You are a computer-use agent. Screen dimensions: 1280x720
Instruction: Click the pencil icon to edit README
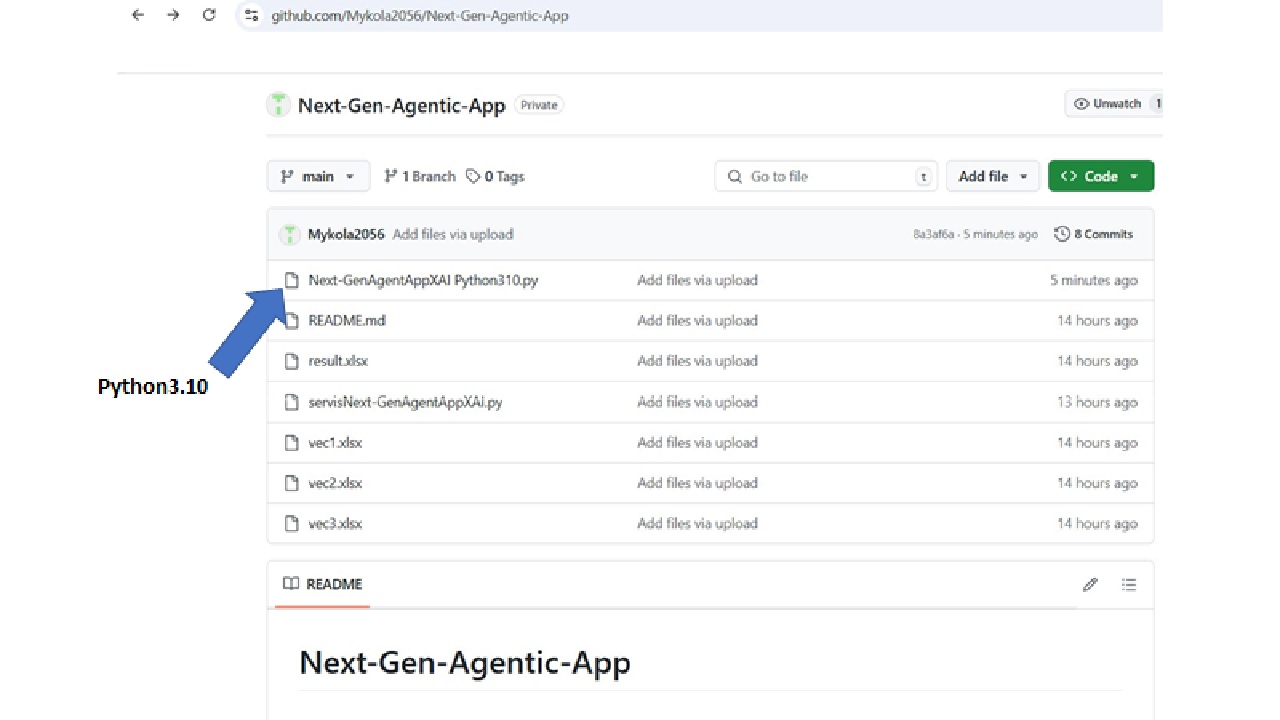(1090, 584)
